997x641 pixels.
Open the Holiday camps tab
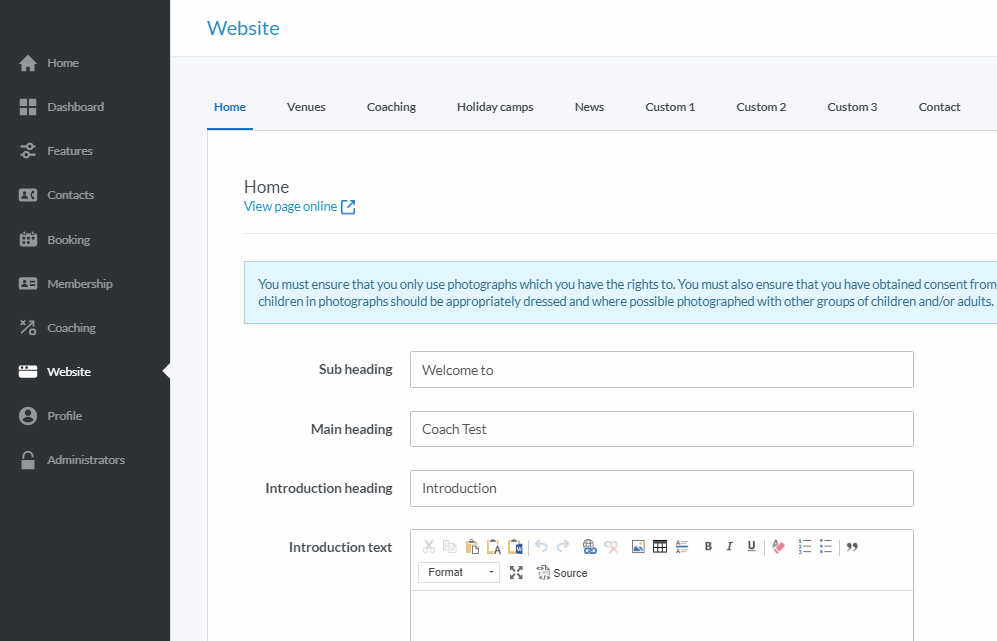[495, 107]
